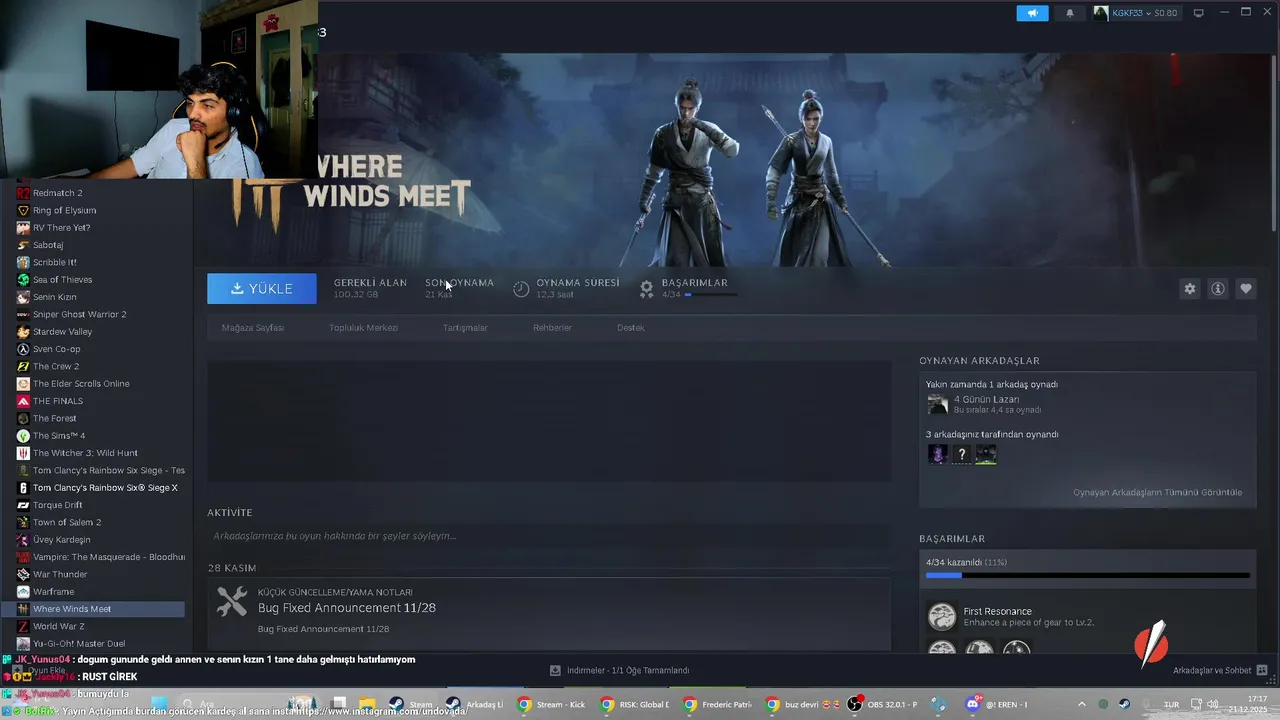Viewport: 1280px width, 720px height.
Task: Open Bug Fixed Announcement 11/28 news
Action: pyautogui.click(x=346, y=608)
